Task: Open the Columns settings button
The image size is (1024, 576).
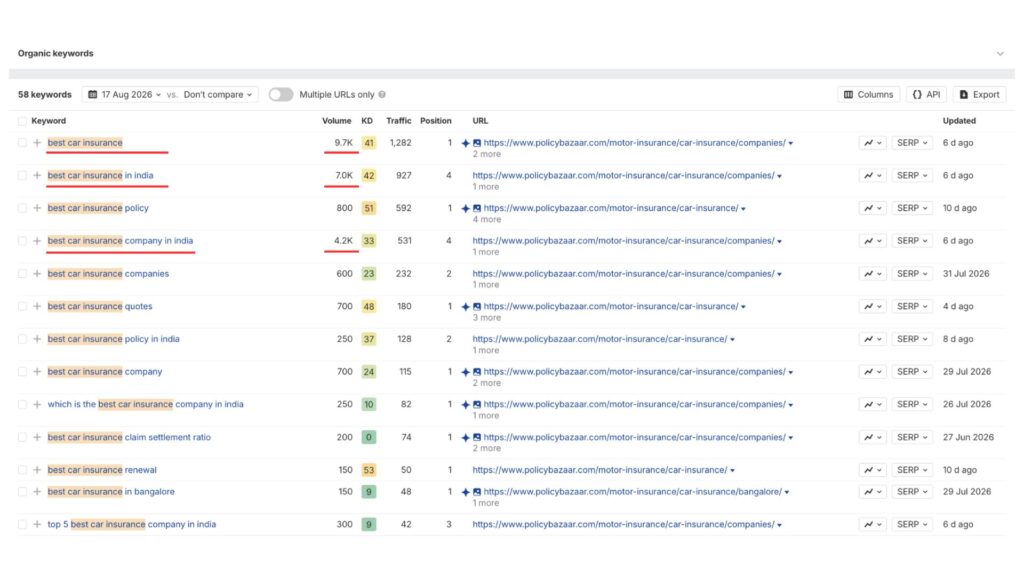Action: [869, 95]
